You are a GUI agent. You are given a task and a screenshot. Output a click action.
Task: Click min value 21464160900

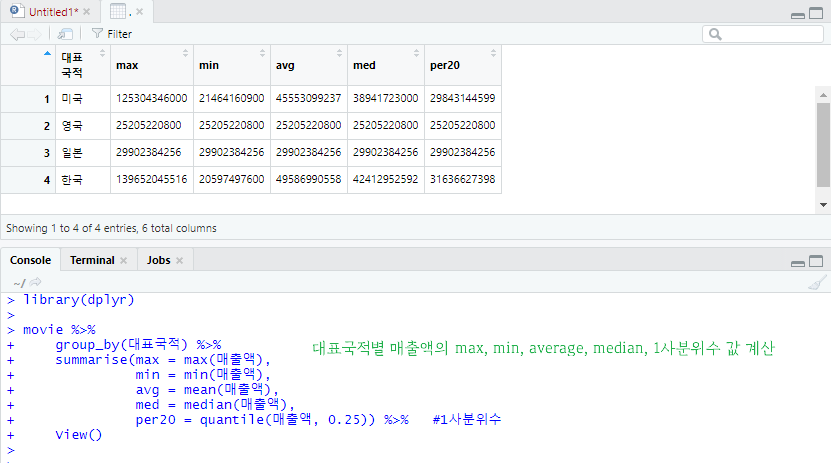[232, 99]
